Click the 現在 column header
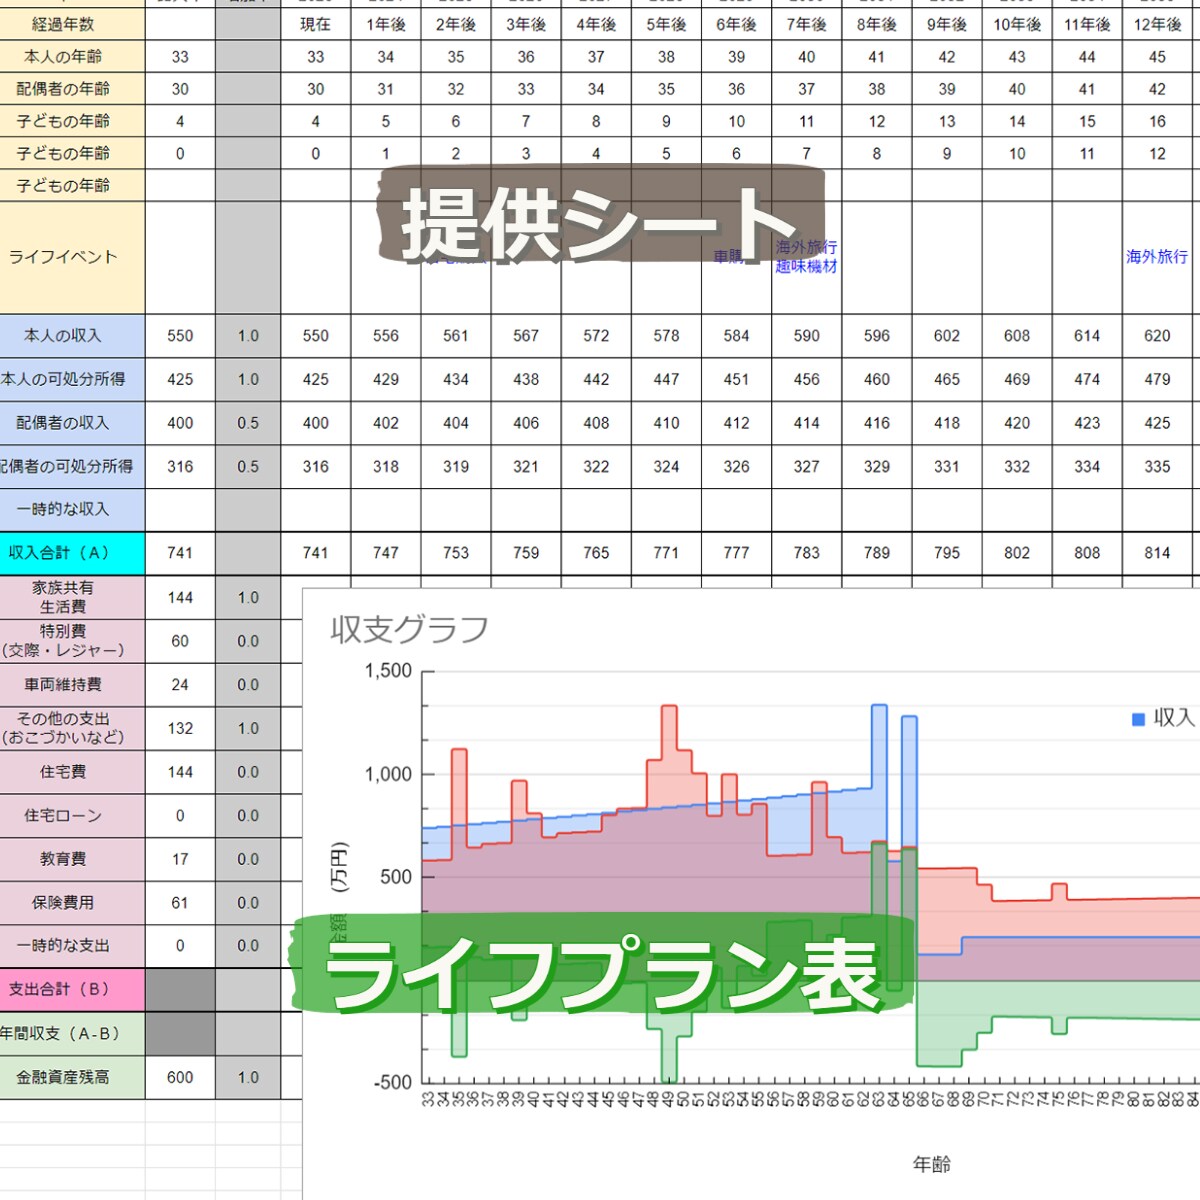The height and width of the screenshot is (1200, 1200). (316, 25)
